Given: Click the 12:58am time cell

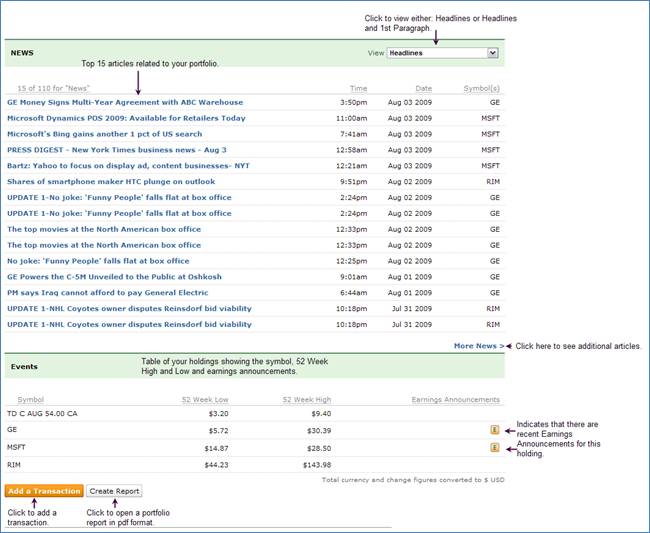Looking at the screenshot, I should coord(352,150).
